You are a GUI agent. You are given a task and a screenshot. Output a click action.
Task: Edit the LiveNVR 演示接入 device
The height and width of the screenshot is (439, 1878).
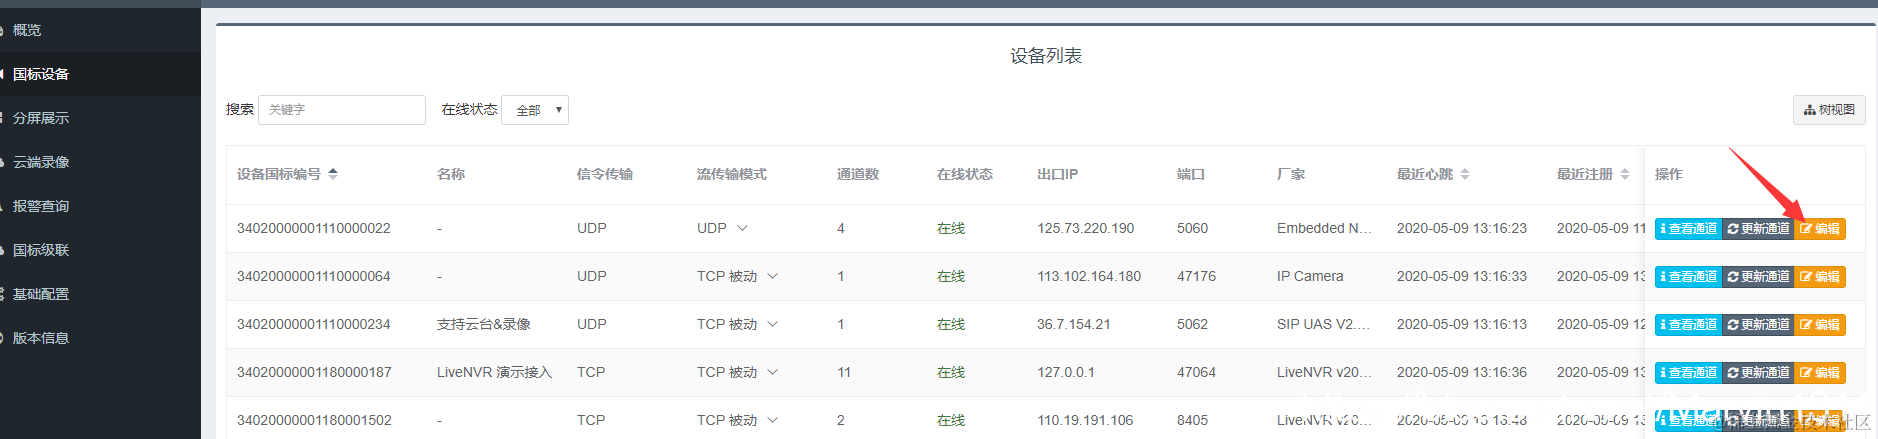(1820, 373)
